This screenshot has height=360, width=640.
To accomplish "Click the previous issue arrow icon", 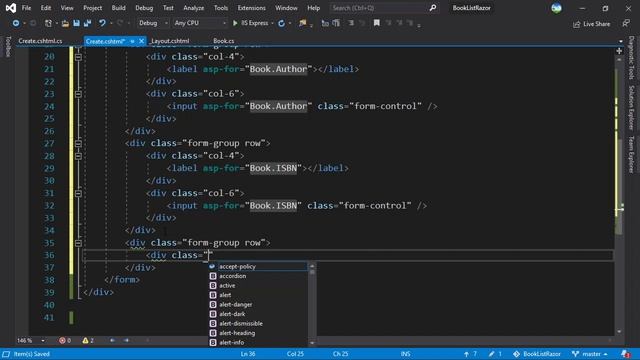I will pyautogui.click(x=112, y=340).
